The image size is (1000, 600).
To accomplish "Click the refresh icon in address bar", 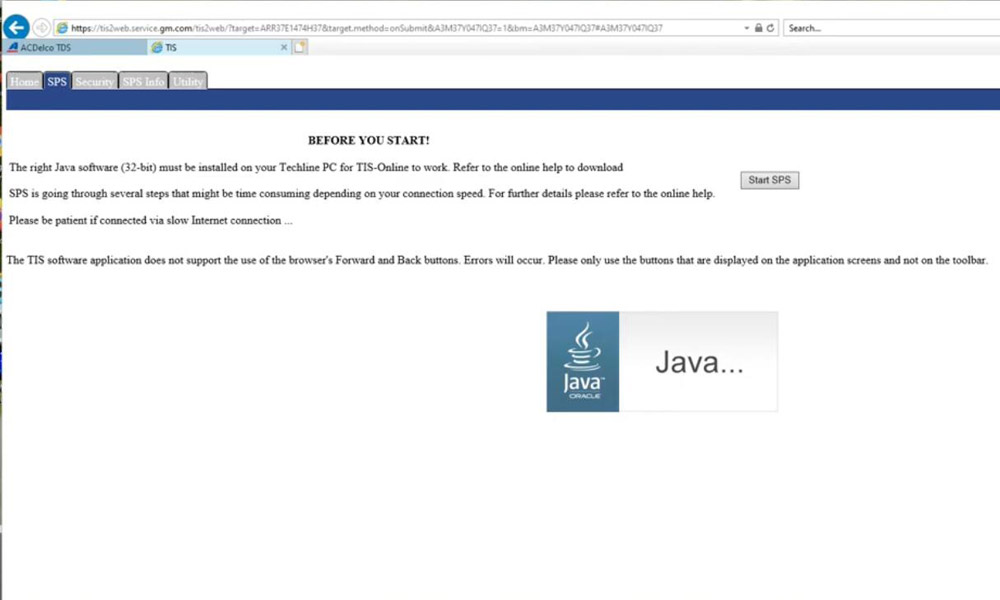I will coord(771,28).
